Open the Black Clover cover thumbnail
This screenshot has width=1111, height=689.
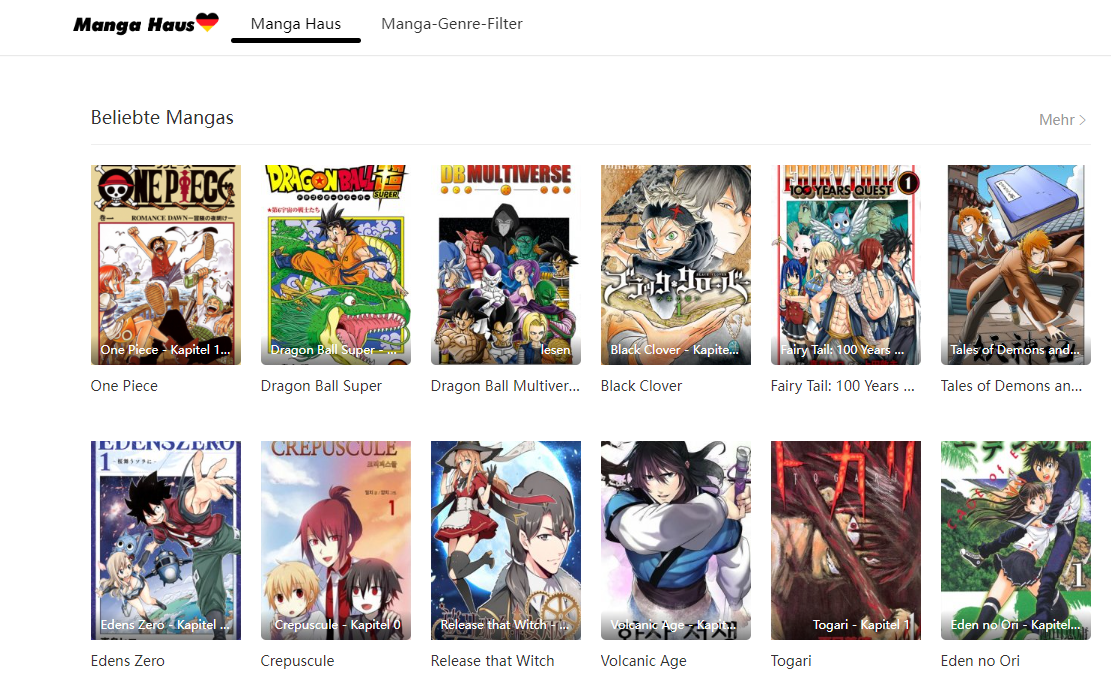point(676,265)
